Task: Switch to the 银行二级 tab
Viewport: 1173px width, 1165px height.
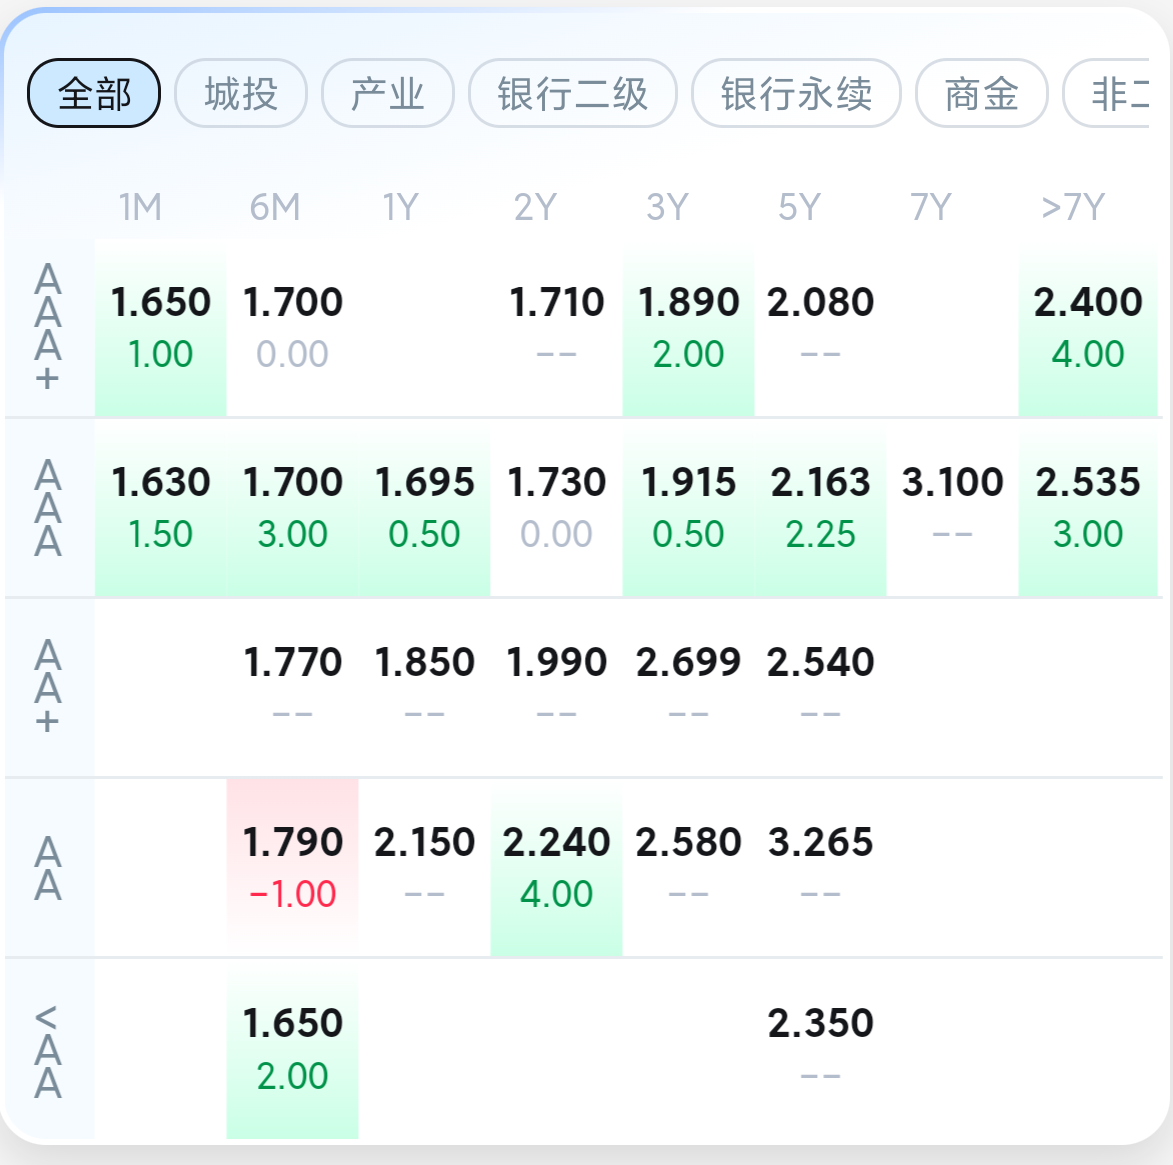Action: 573,94
